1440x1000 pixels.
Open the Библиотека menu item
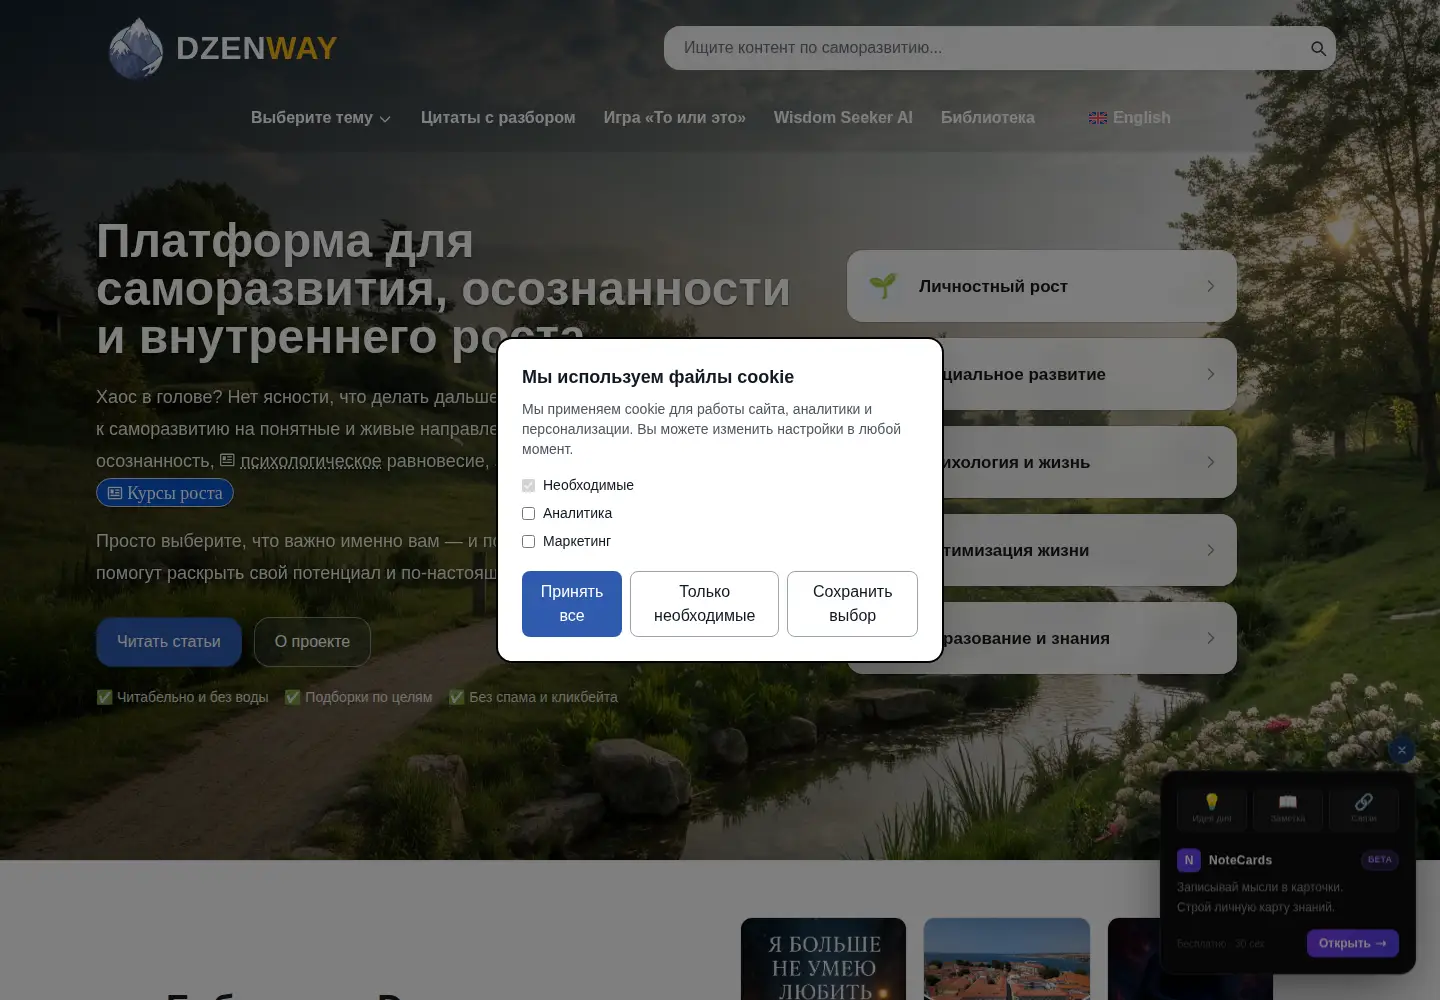[x=988, y=118]
